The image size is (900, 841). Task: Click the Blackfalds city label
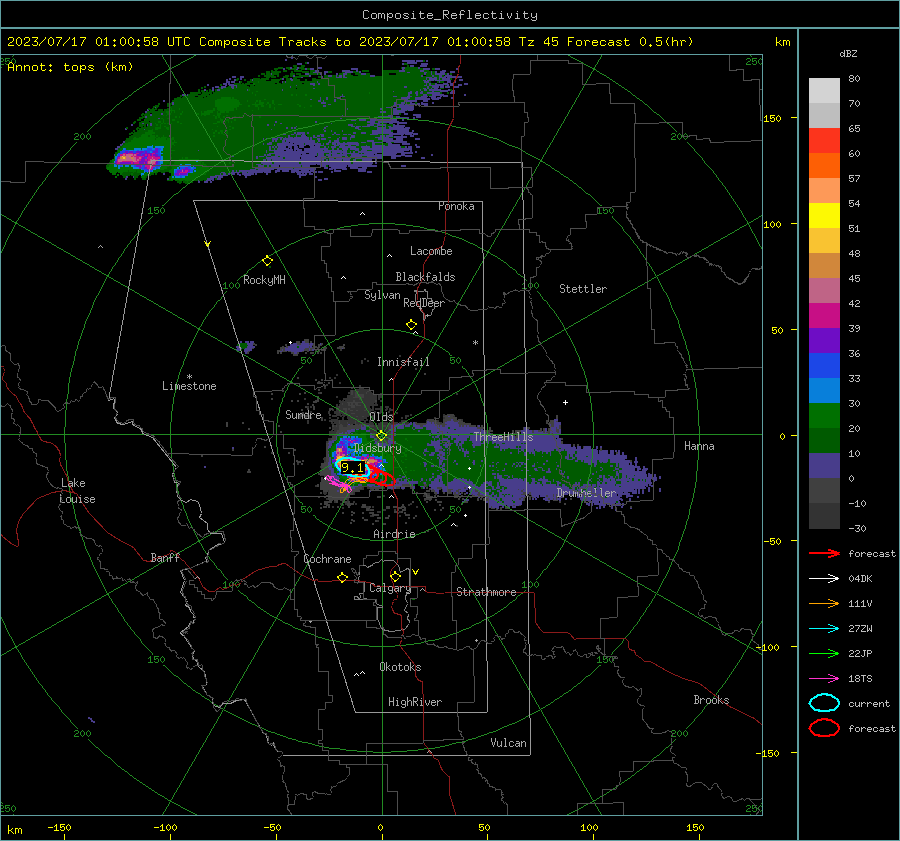[425, 277]
